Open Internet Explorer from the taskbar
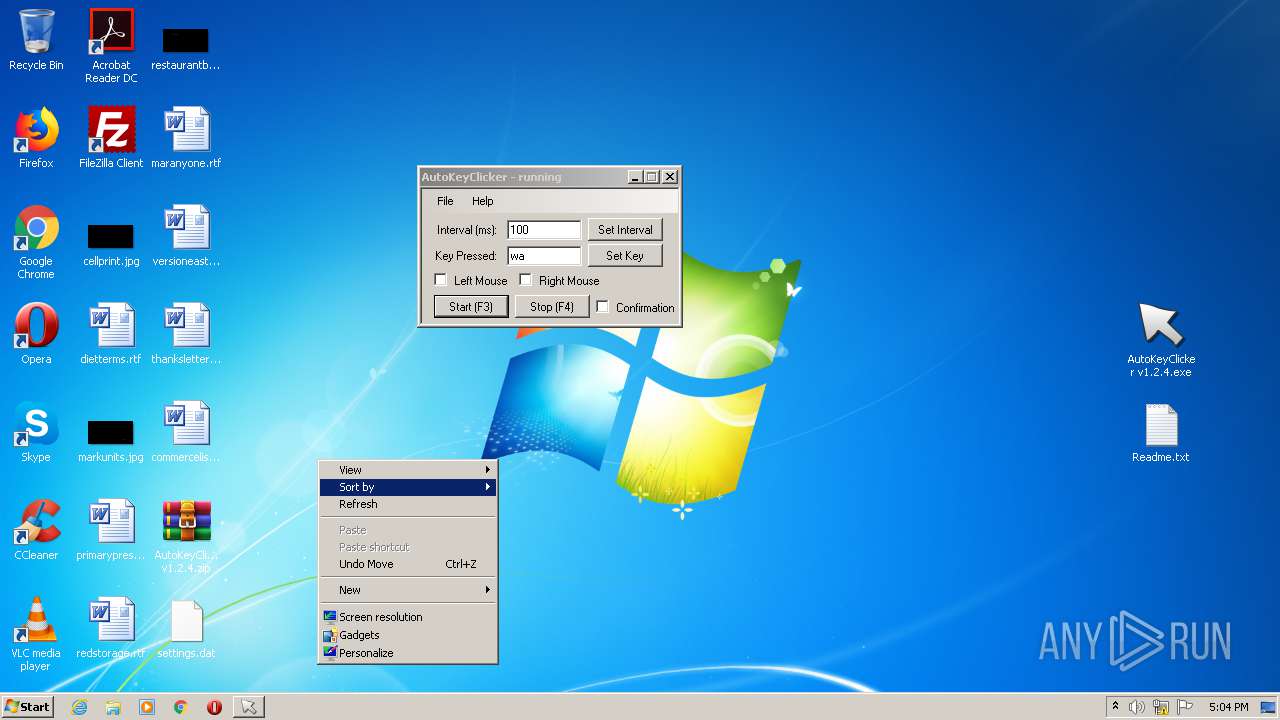This screenshot has width=1280, height=720. point(79,707)
